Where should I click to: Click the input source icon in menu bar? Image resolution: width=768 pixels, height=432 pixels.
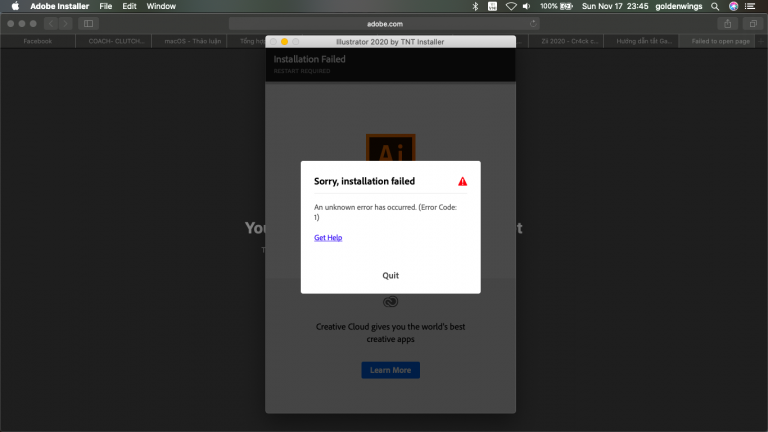tap(493, 6)
